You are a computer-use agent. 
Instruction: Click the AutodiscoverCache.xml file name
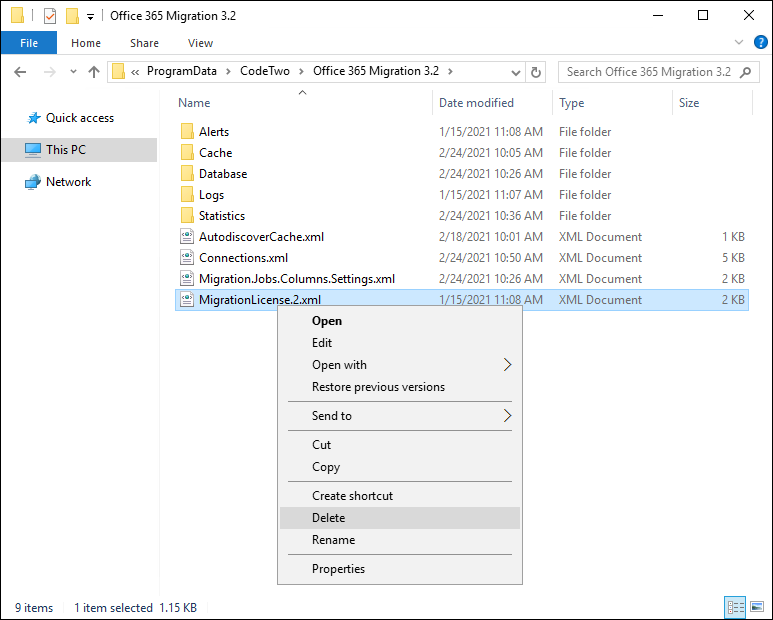pyautogui.click(x=261, y=237)
